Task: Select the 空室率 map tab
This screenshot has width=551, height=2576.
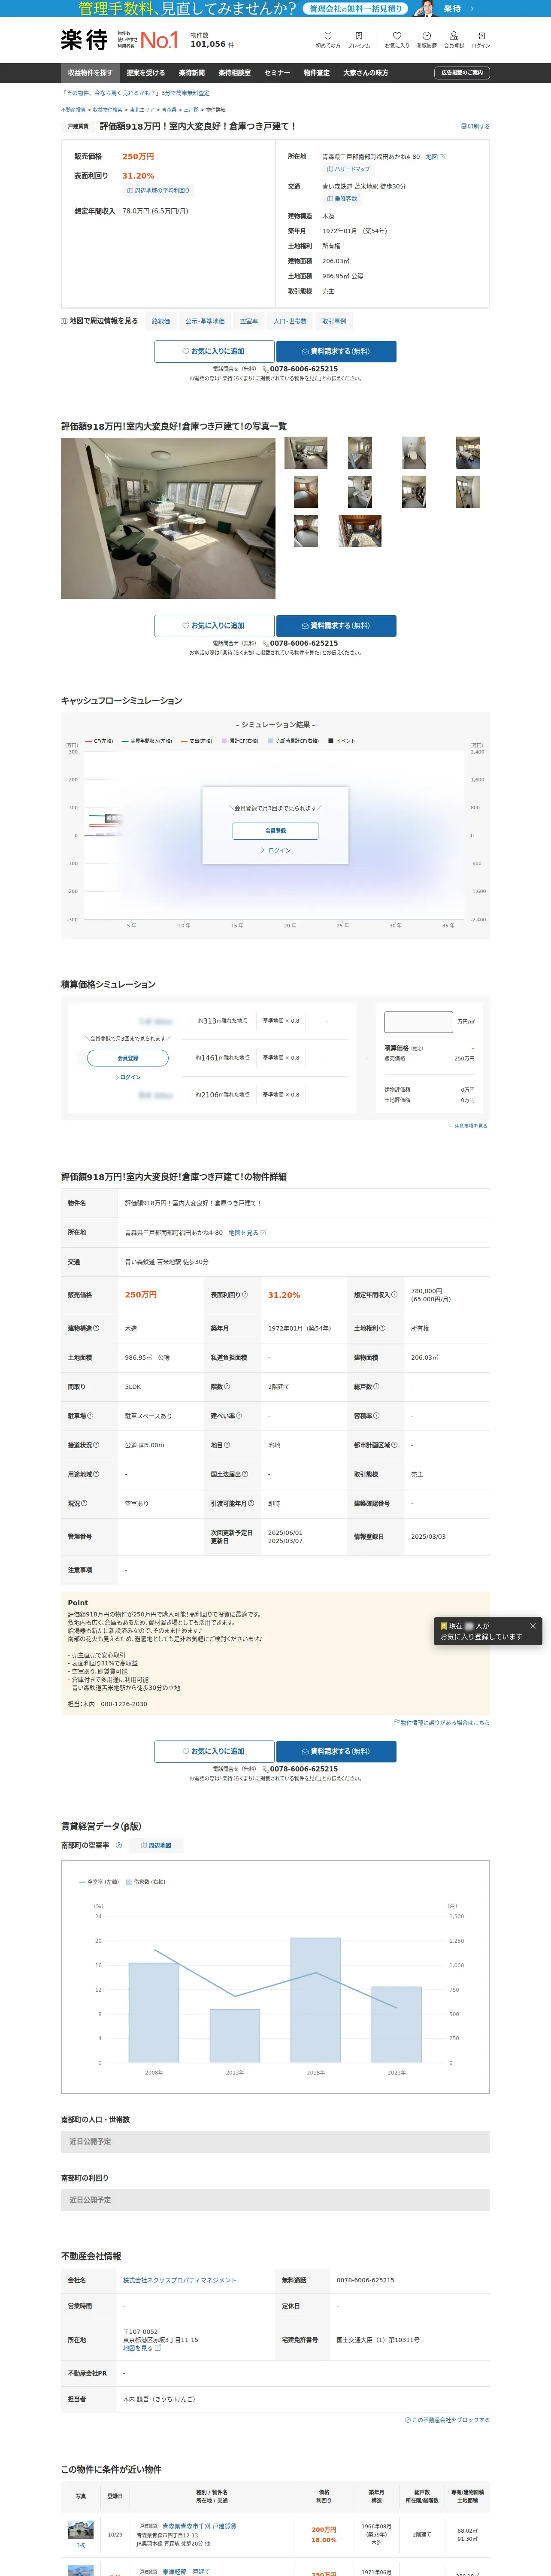Action: click(x=249, y=321)
